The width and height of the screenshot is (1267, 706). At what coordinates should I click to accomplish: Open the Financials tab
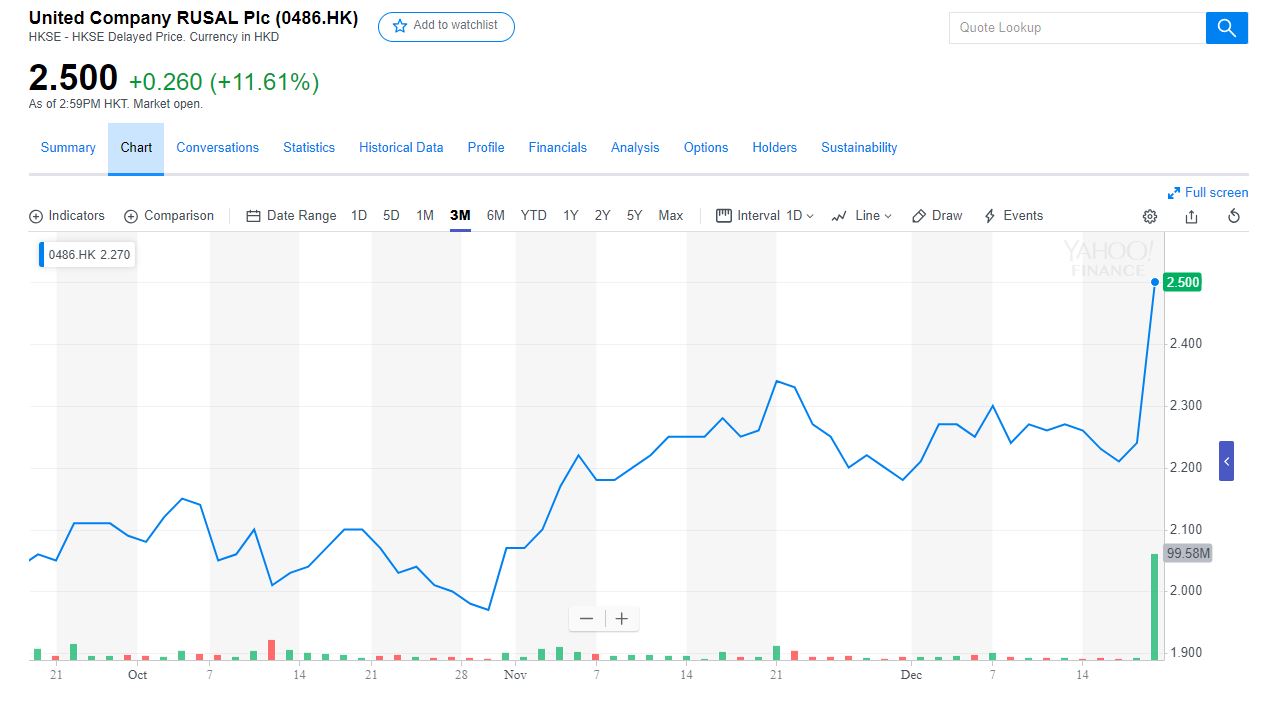(x=557, y=148)
